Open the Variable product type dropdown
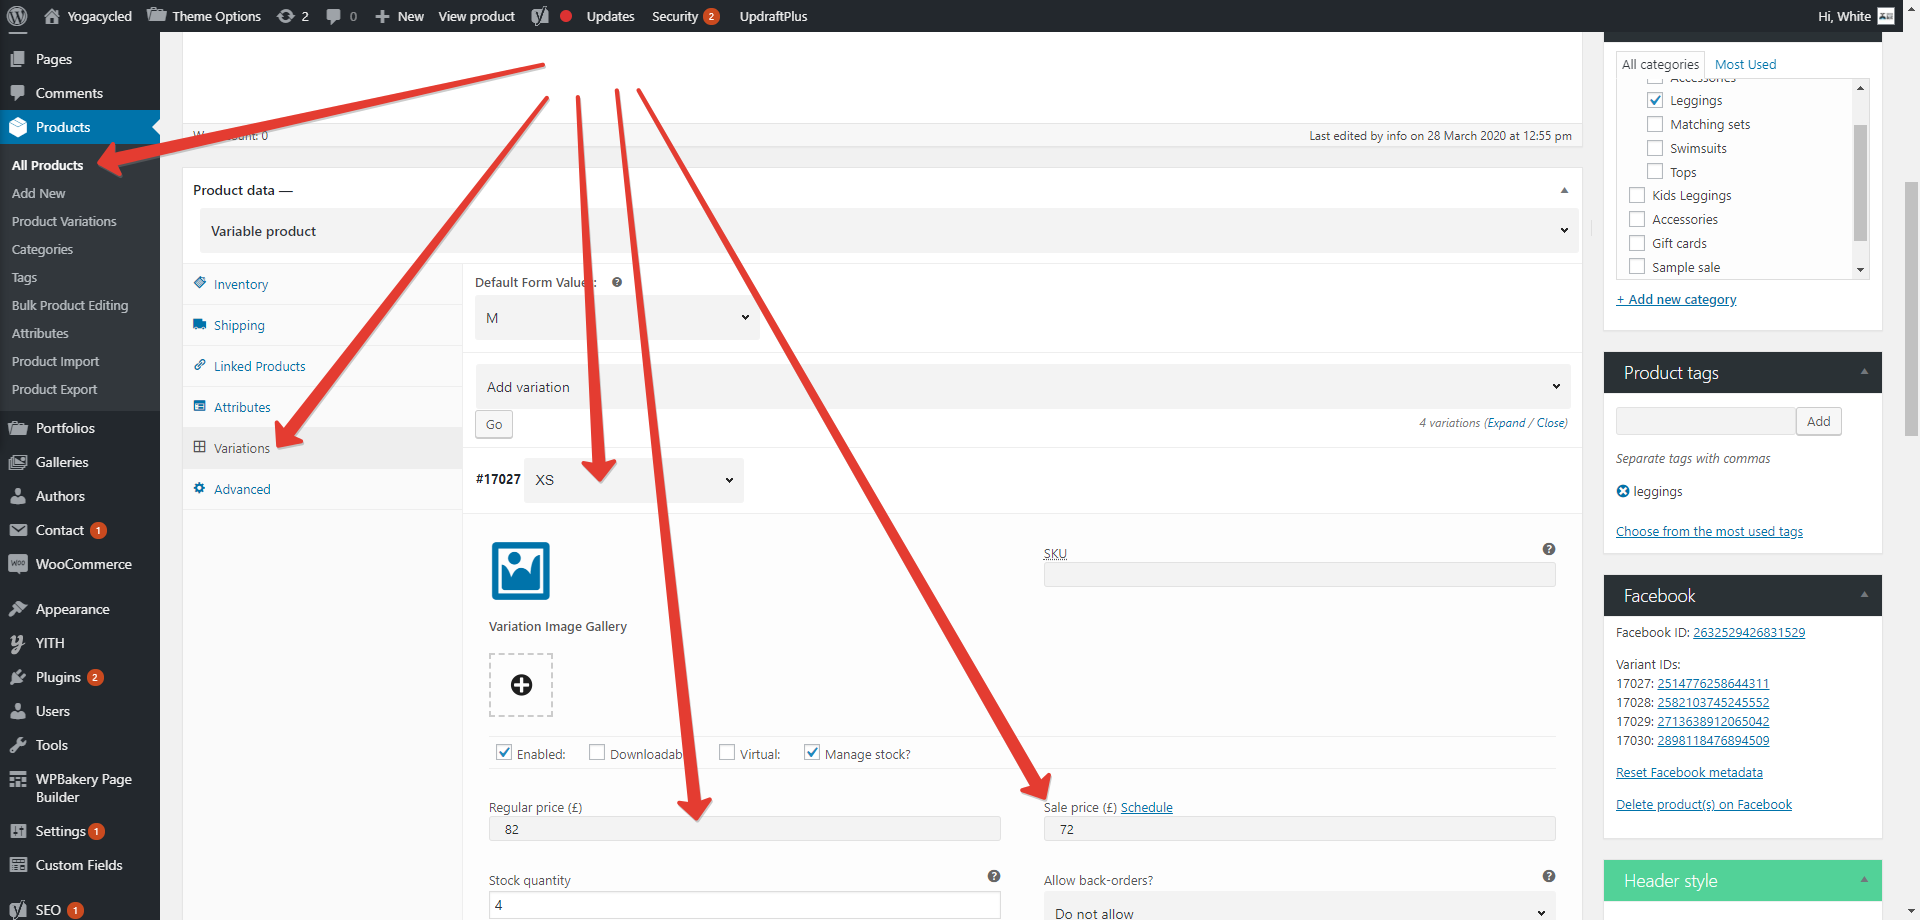 coord(889,231)
